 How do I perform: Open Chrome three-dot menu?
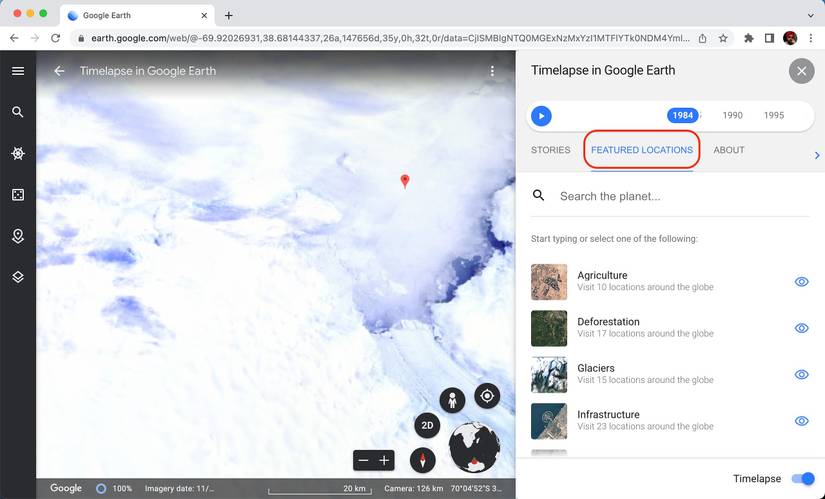811,38
